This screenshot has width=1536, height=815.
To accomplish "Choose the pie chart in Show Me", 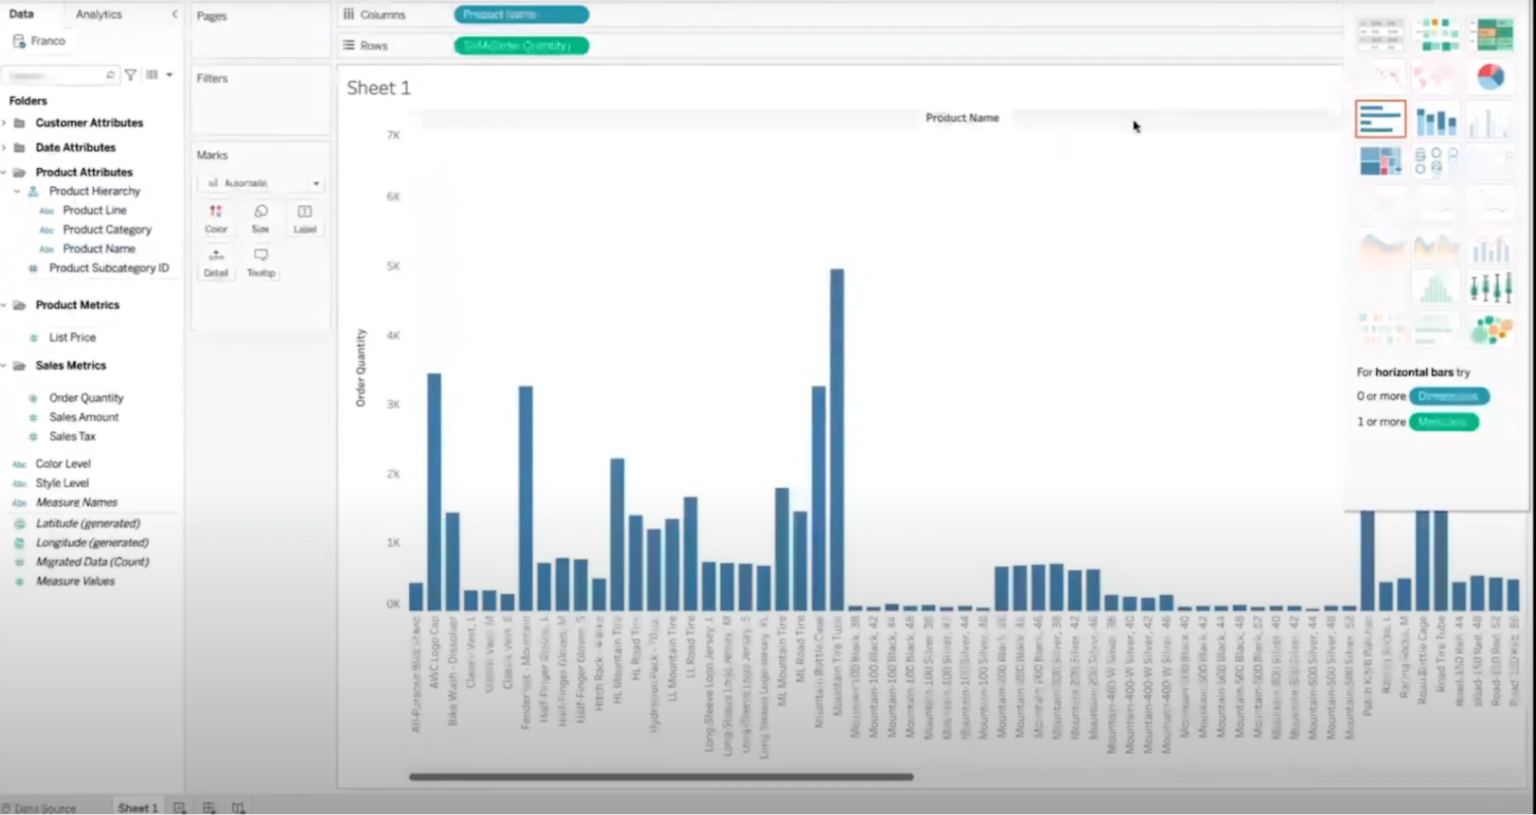I will (x=1491, y=76).
